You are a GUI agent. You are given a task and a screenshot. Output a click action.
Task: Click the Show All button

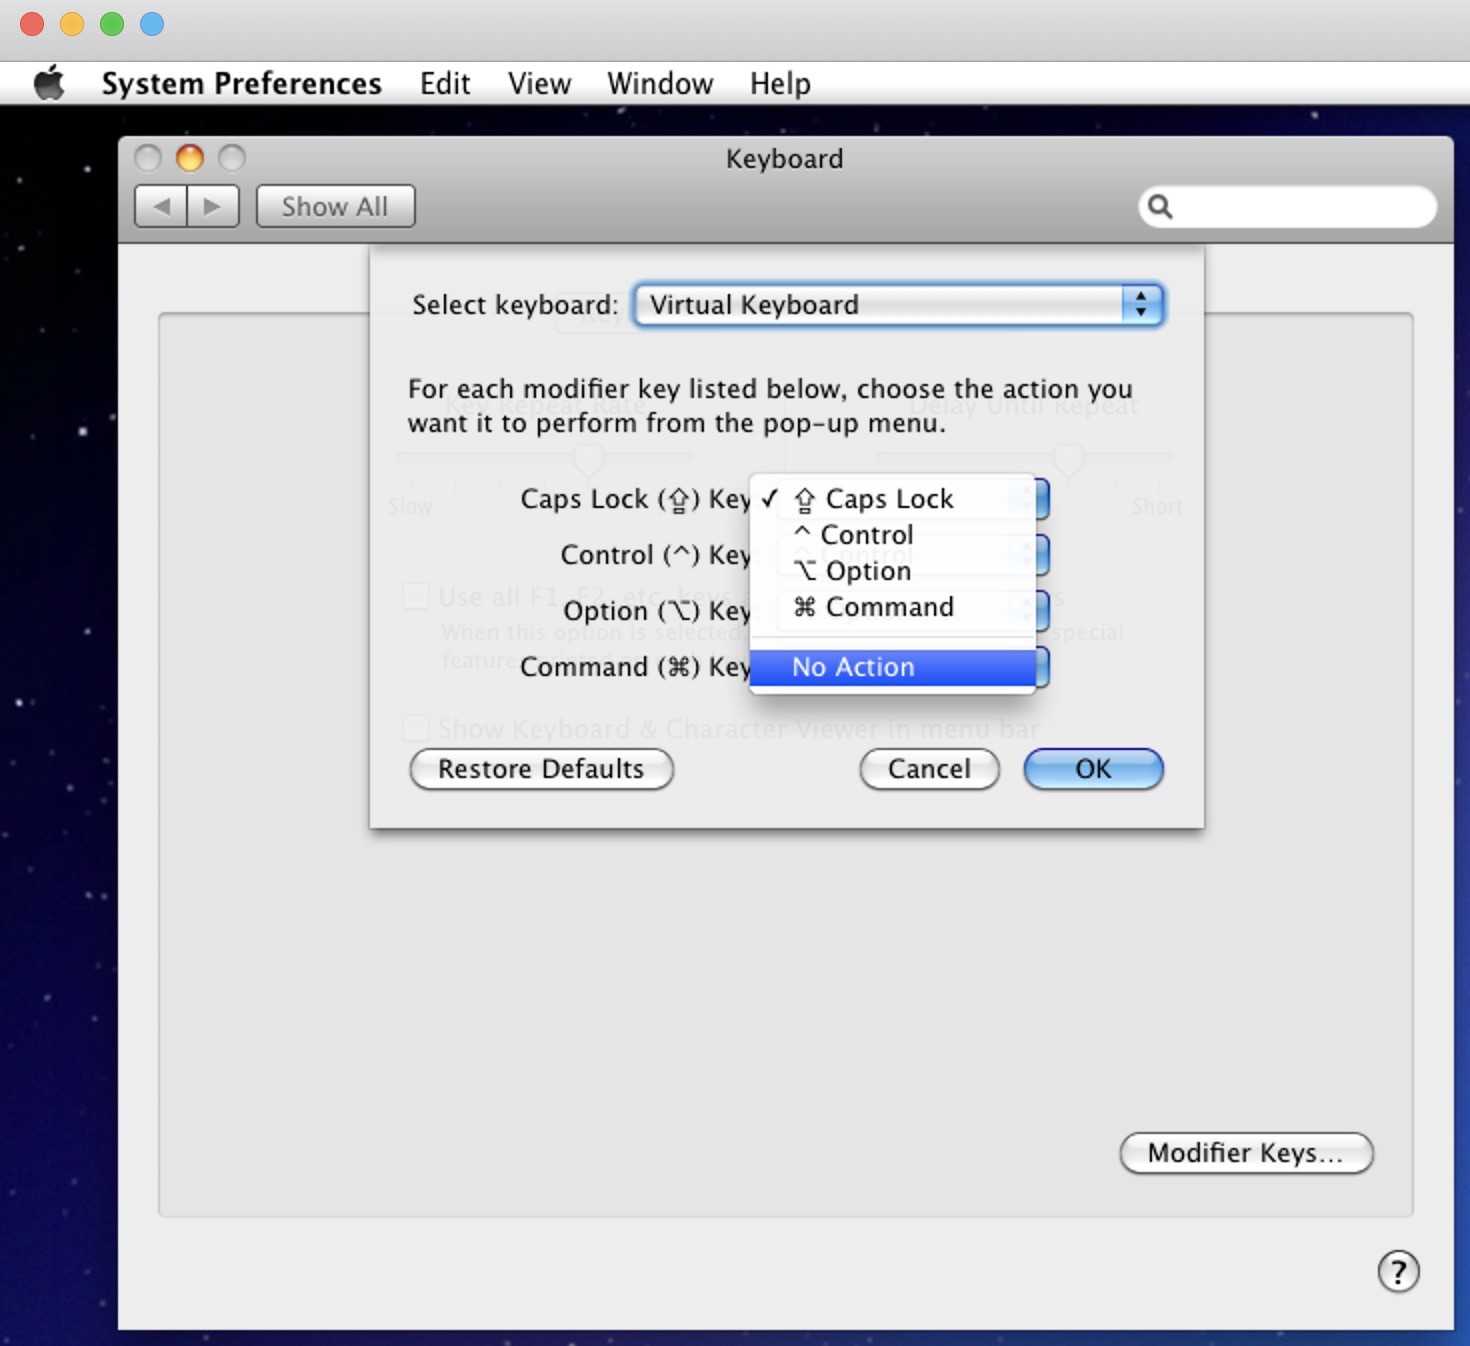coord(335,206)
